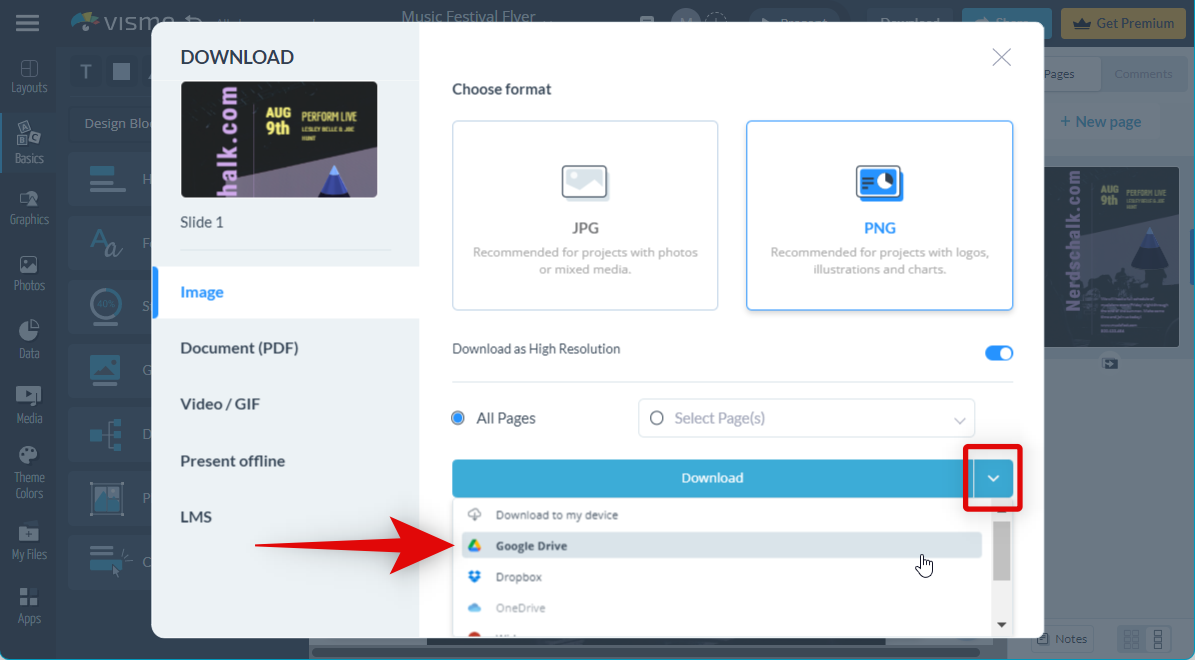Choose the PNG format card
Screen dimensions: 1195x660
coord(879,215)
